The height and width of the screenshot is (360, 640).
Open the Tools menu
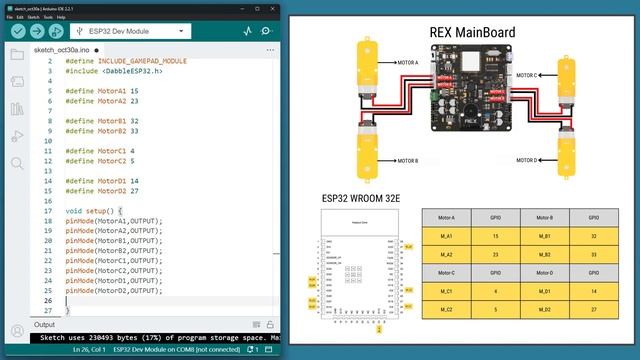[48, 17]
